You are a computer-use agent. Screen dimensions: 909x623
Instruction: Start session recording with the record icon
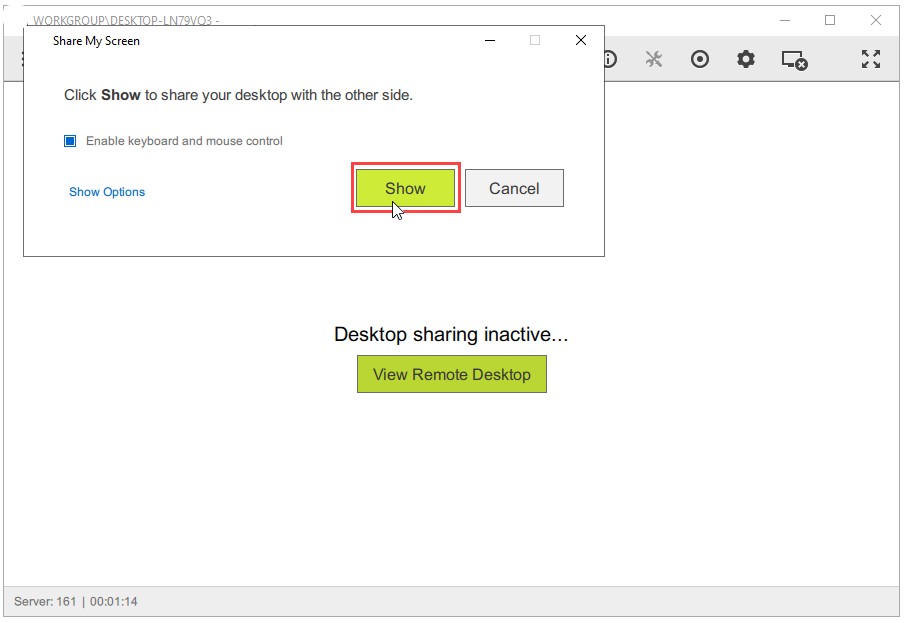[699, 59]
